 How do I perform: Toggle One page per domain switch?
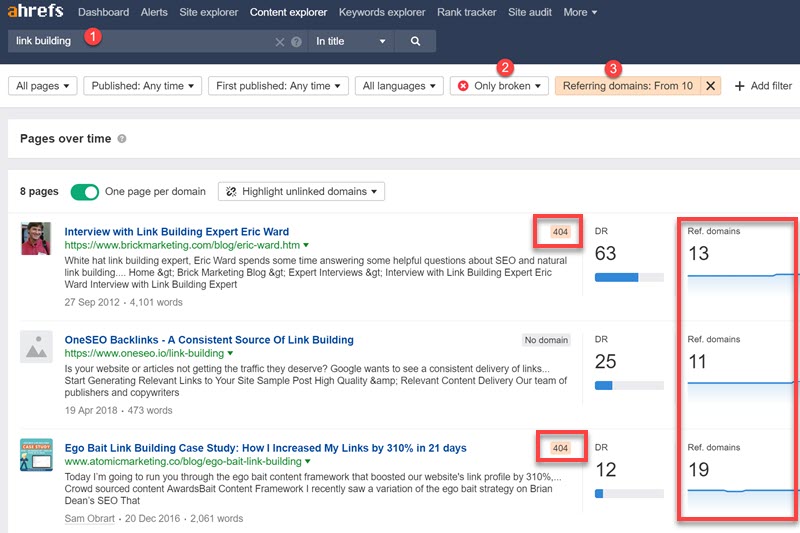coord(85,192)
